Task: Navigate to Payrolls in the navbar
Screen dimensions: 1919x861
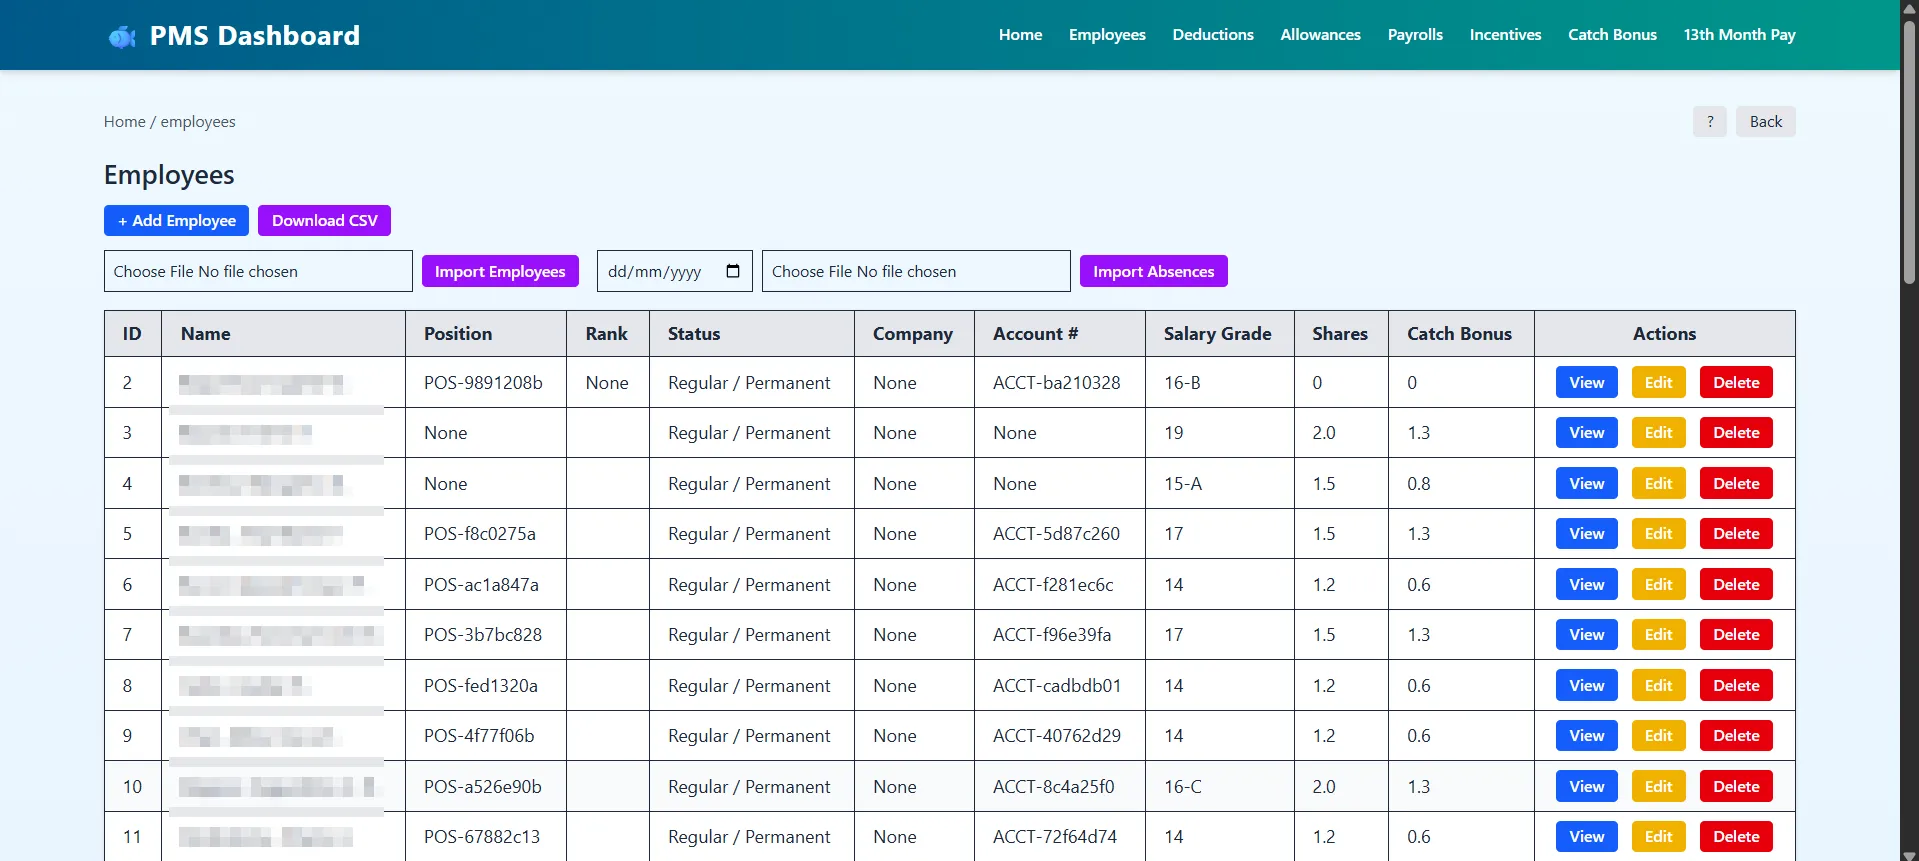Action: 1415,35
